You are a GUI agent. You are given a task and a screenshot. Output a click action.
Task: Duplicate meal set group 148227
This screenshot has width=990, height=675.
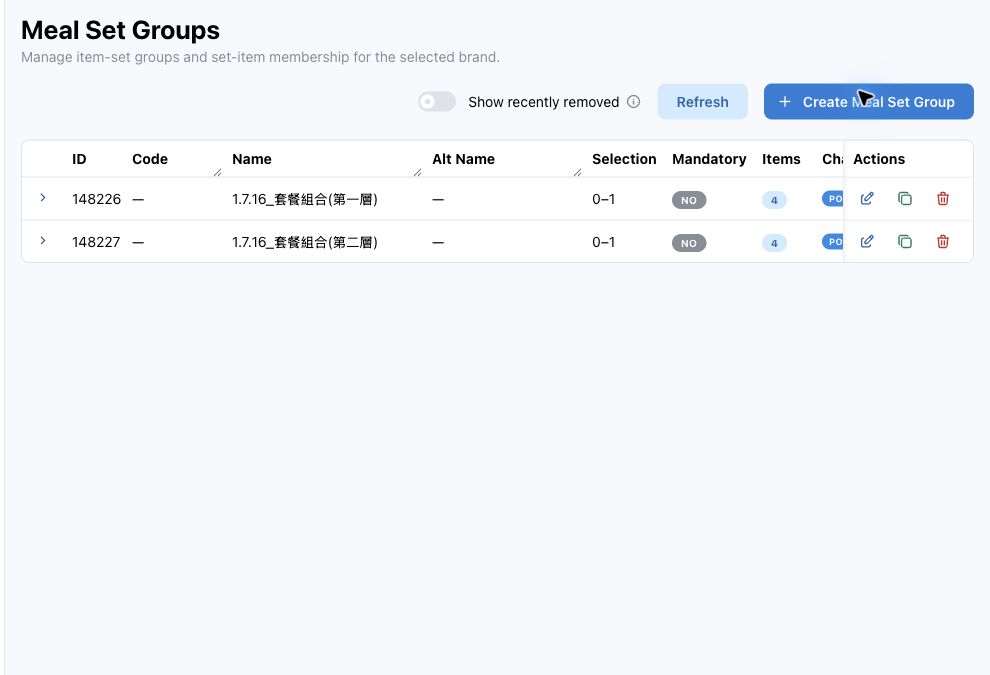point(905,242)
